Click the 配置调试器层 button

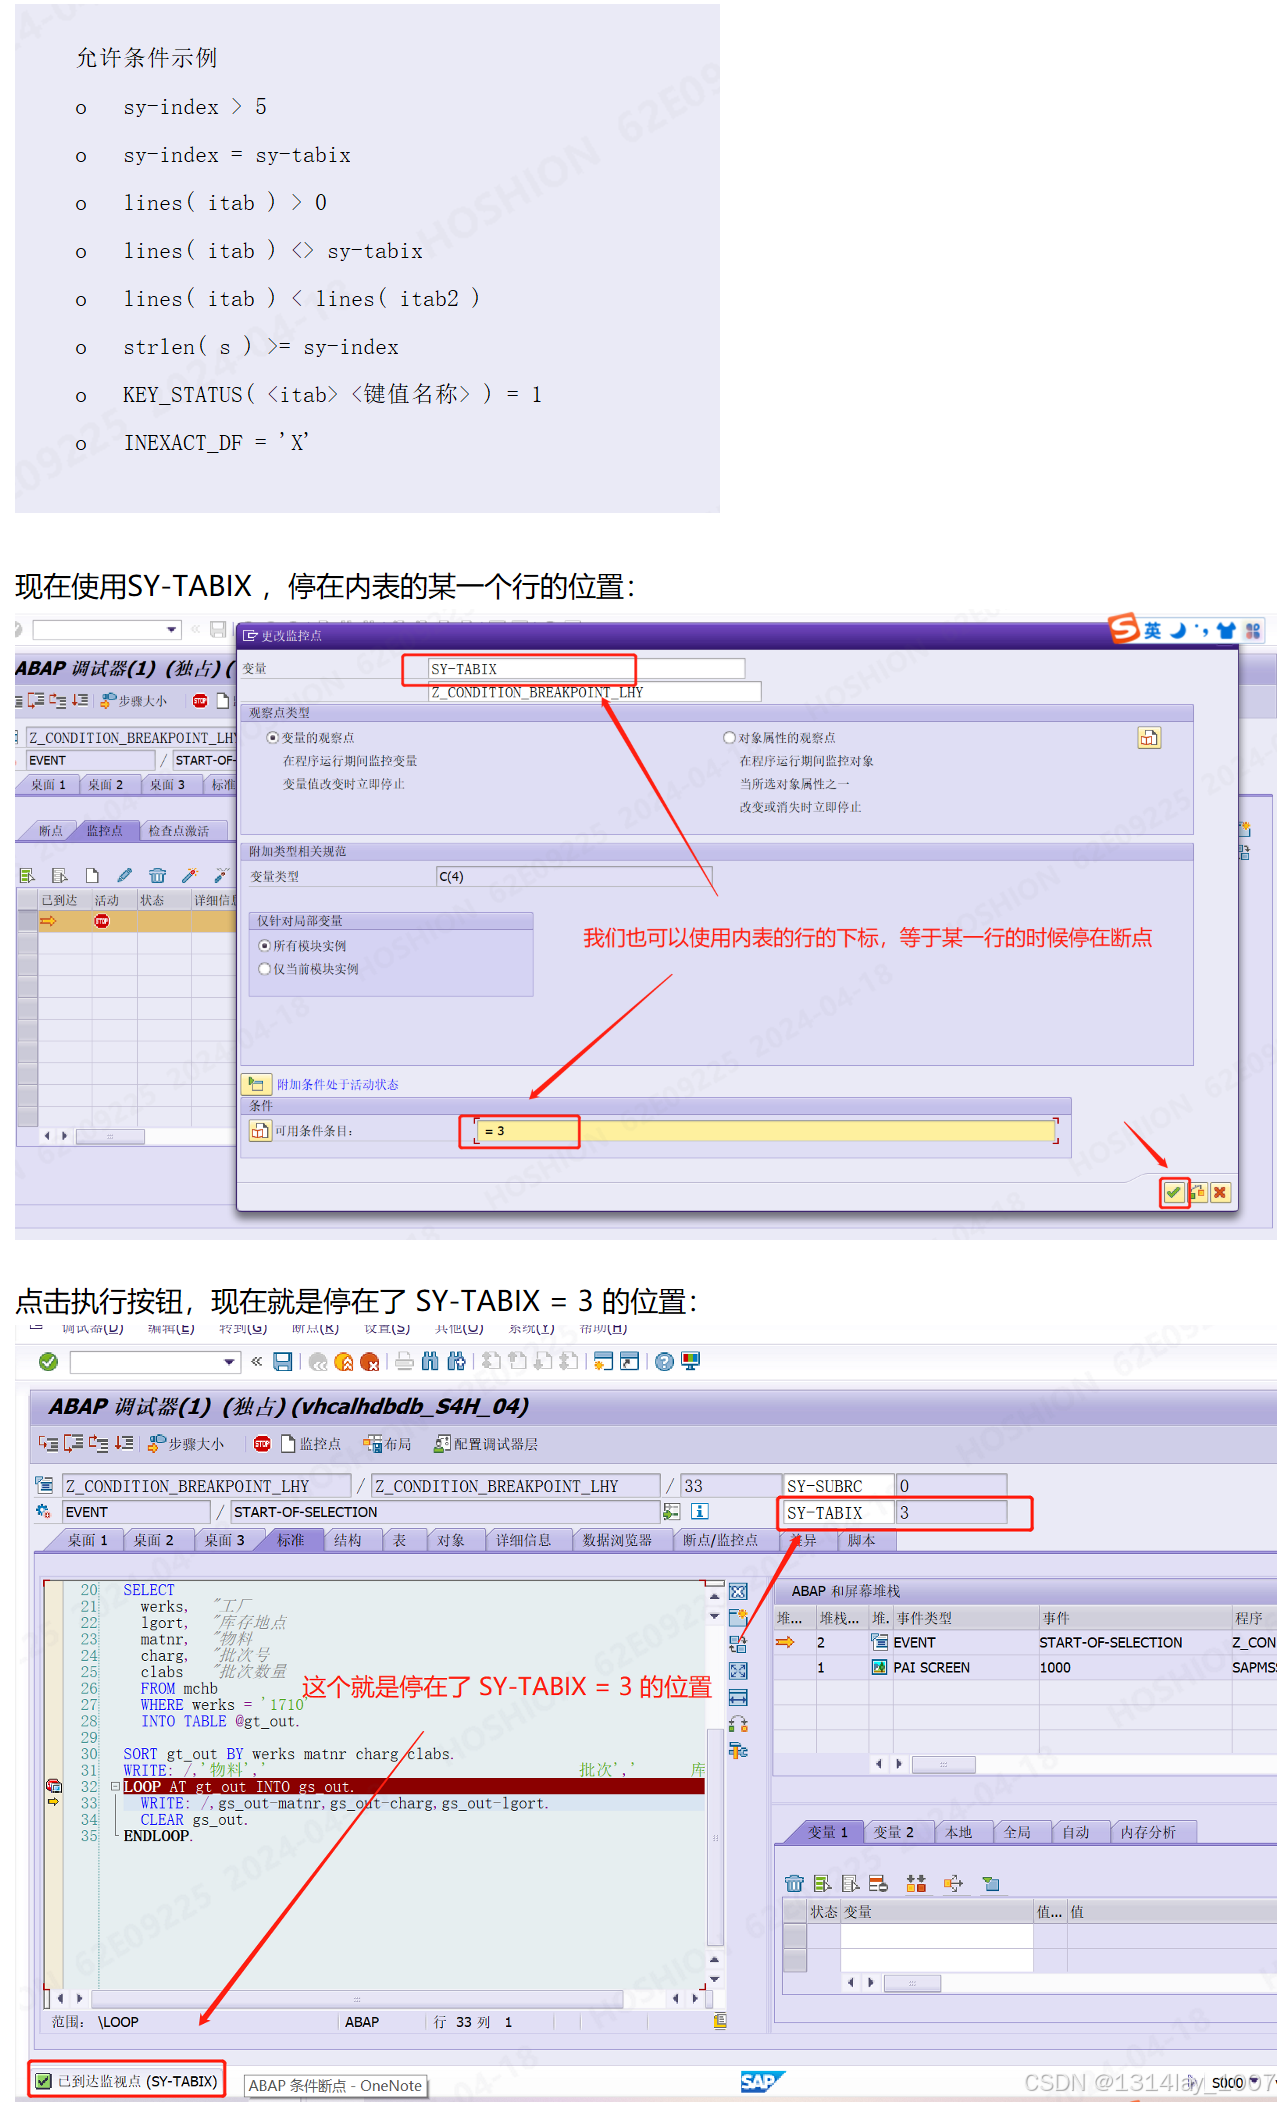tap(486, 1443)
